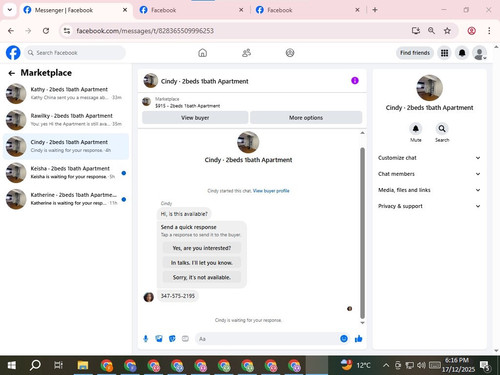
Task: Open Rawilky - 2beds 1bath Apartment chat
Action: 66,120
